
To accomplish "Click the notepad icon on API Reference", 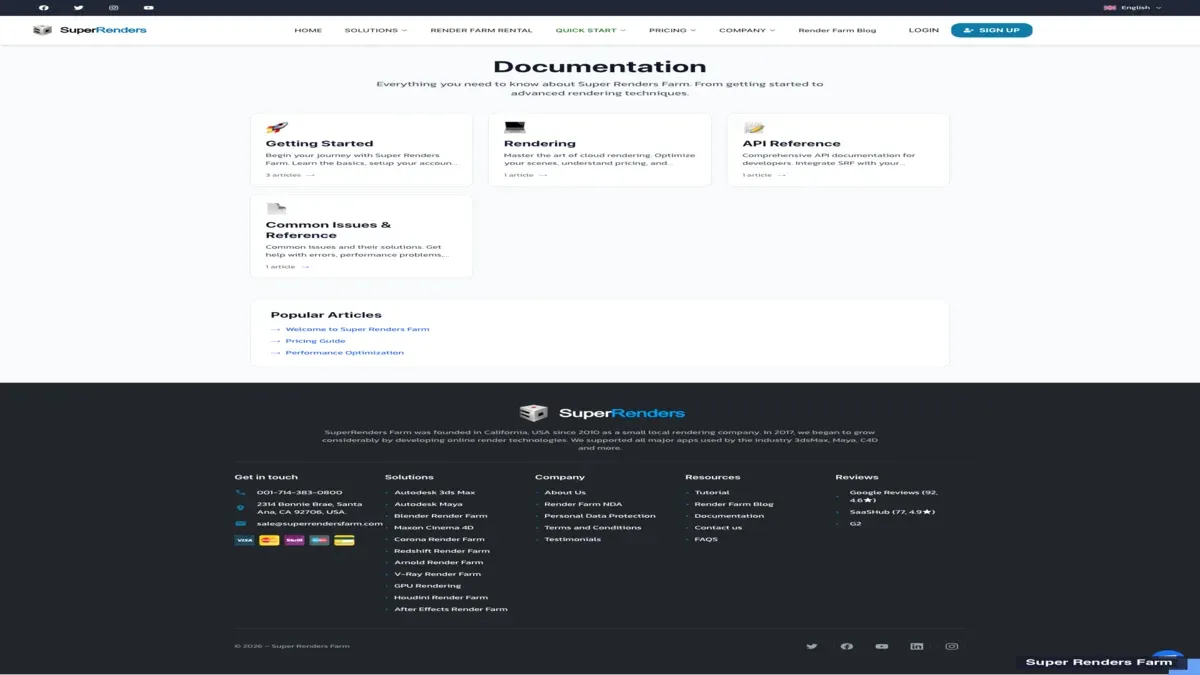I will [754, 128].
